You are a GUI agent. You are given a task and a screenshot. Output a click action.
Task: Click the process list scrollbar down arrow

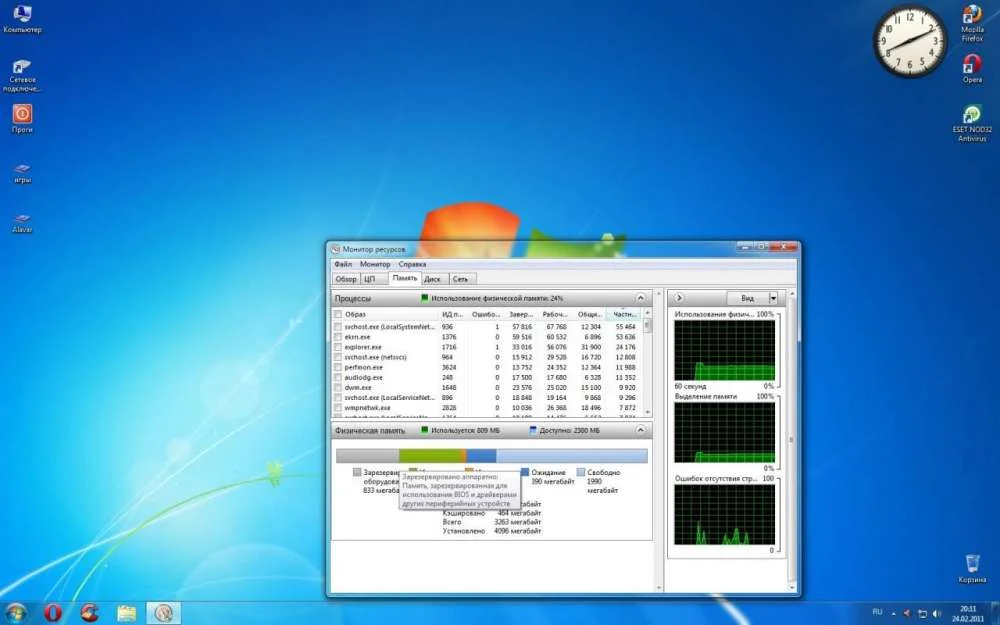[x=647, y=413]
